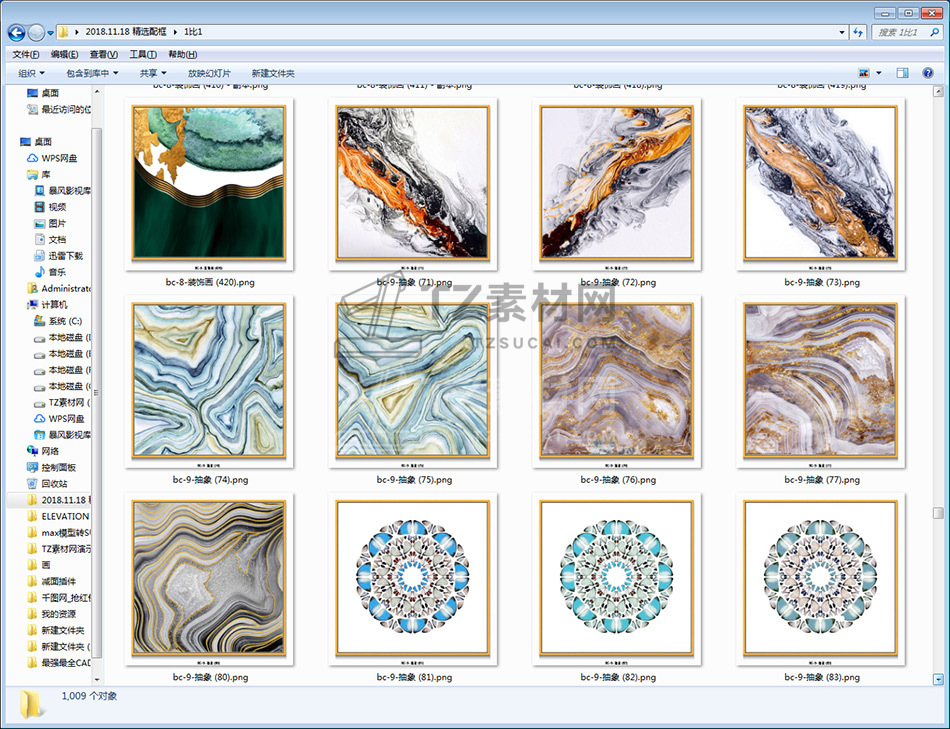Open the Help question mark icon

[x=926, y=73]
